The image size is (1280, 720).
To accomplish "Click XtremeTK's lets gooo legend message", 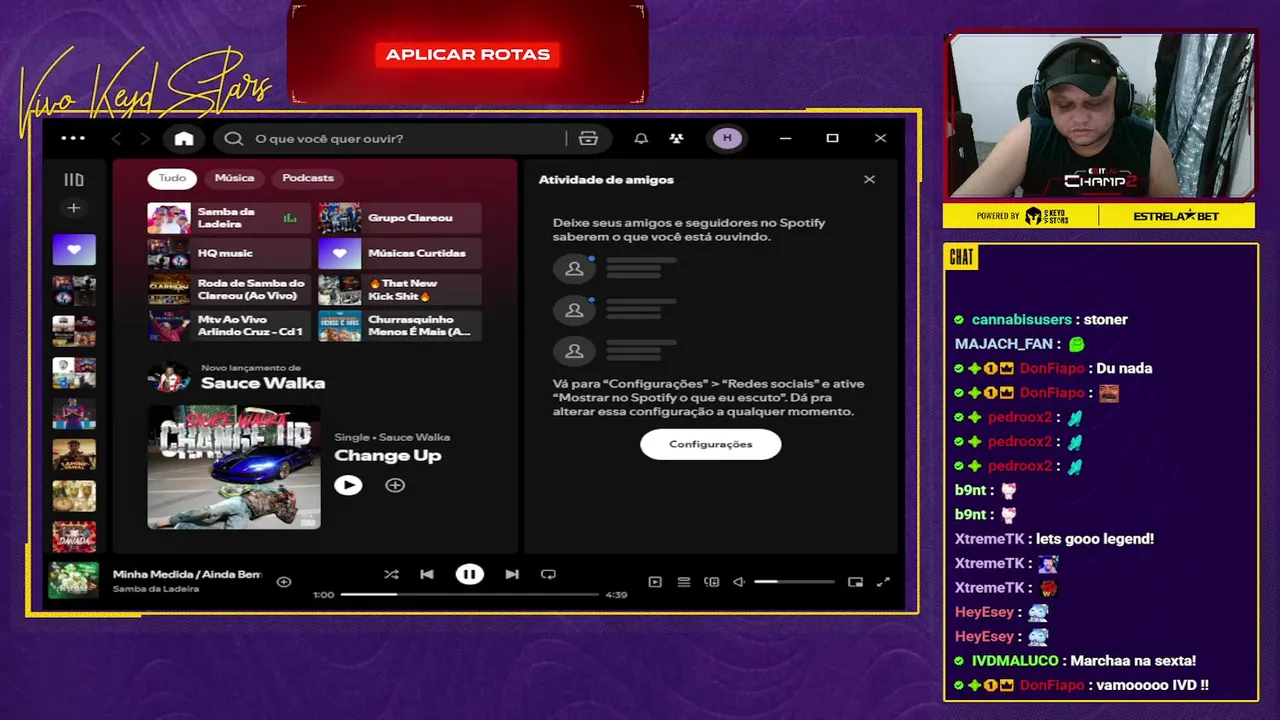I will (x=1095, y=539).
